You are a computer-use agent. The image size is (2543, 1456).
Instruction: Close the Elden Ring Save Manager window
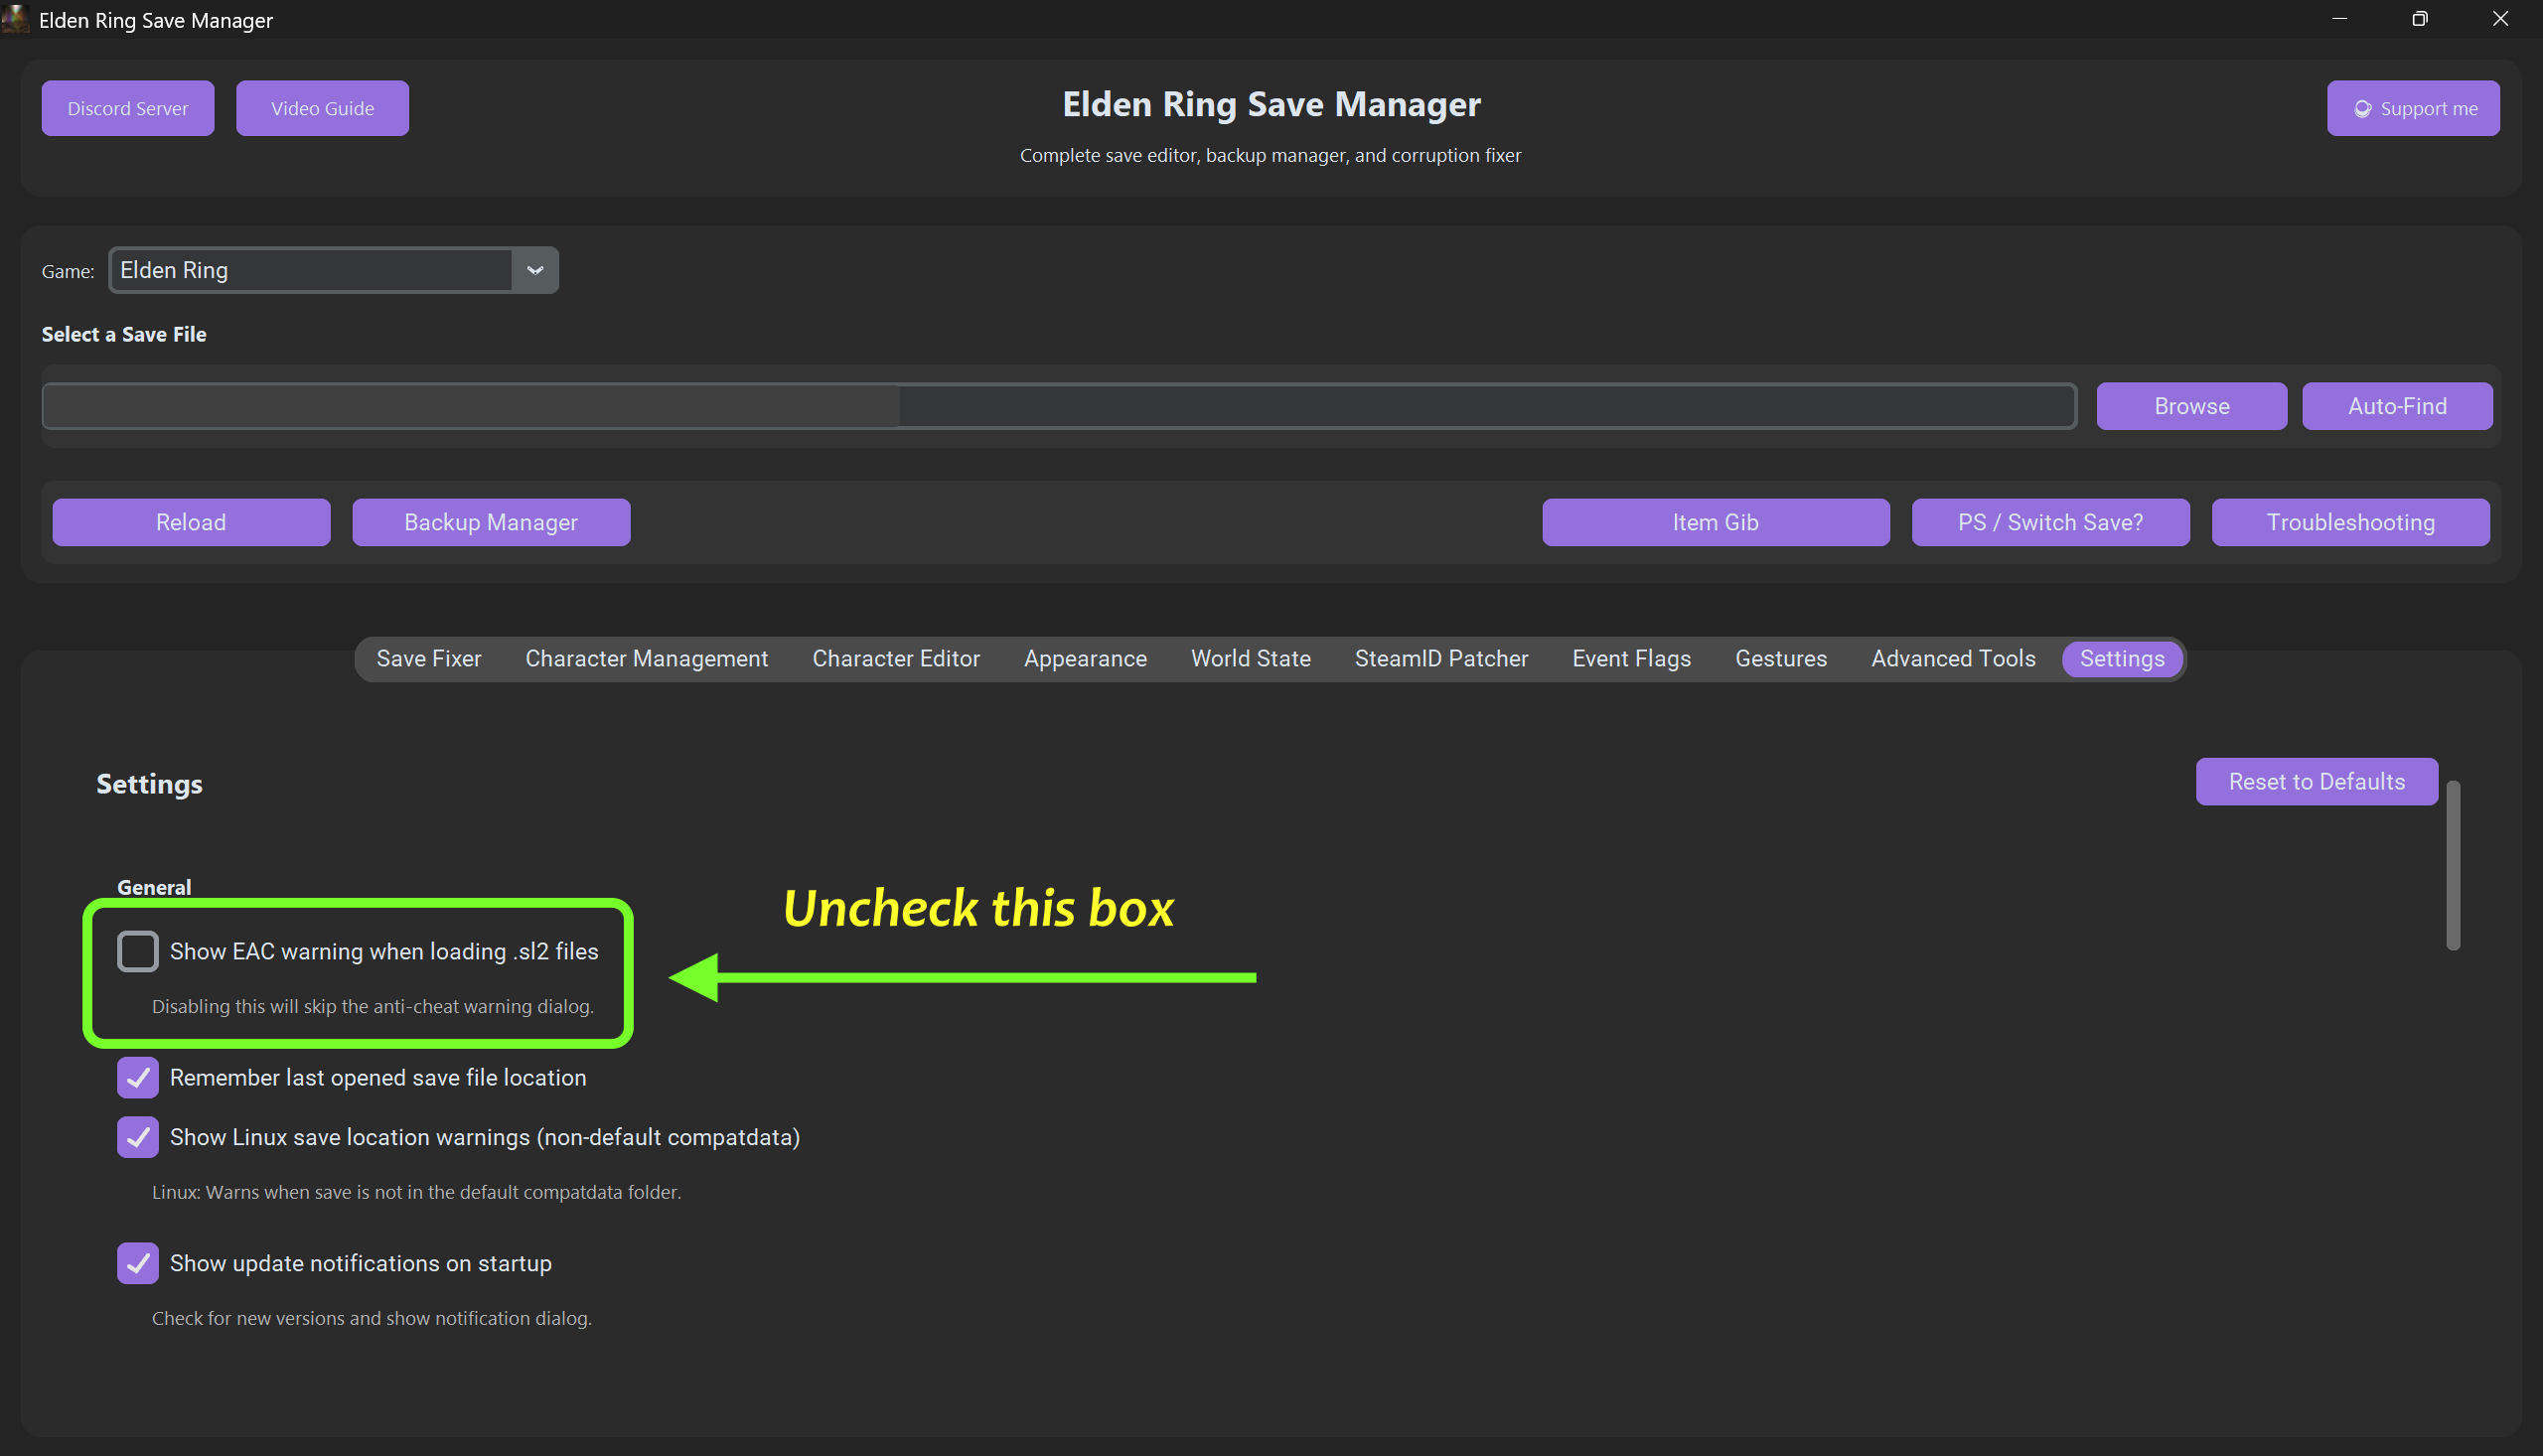2500,19
